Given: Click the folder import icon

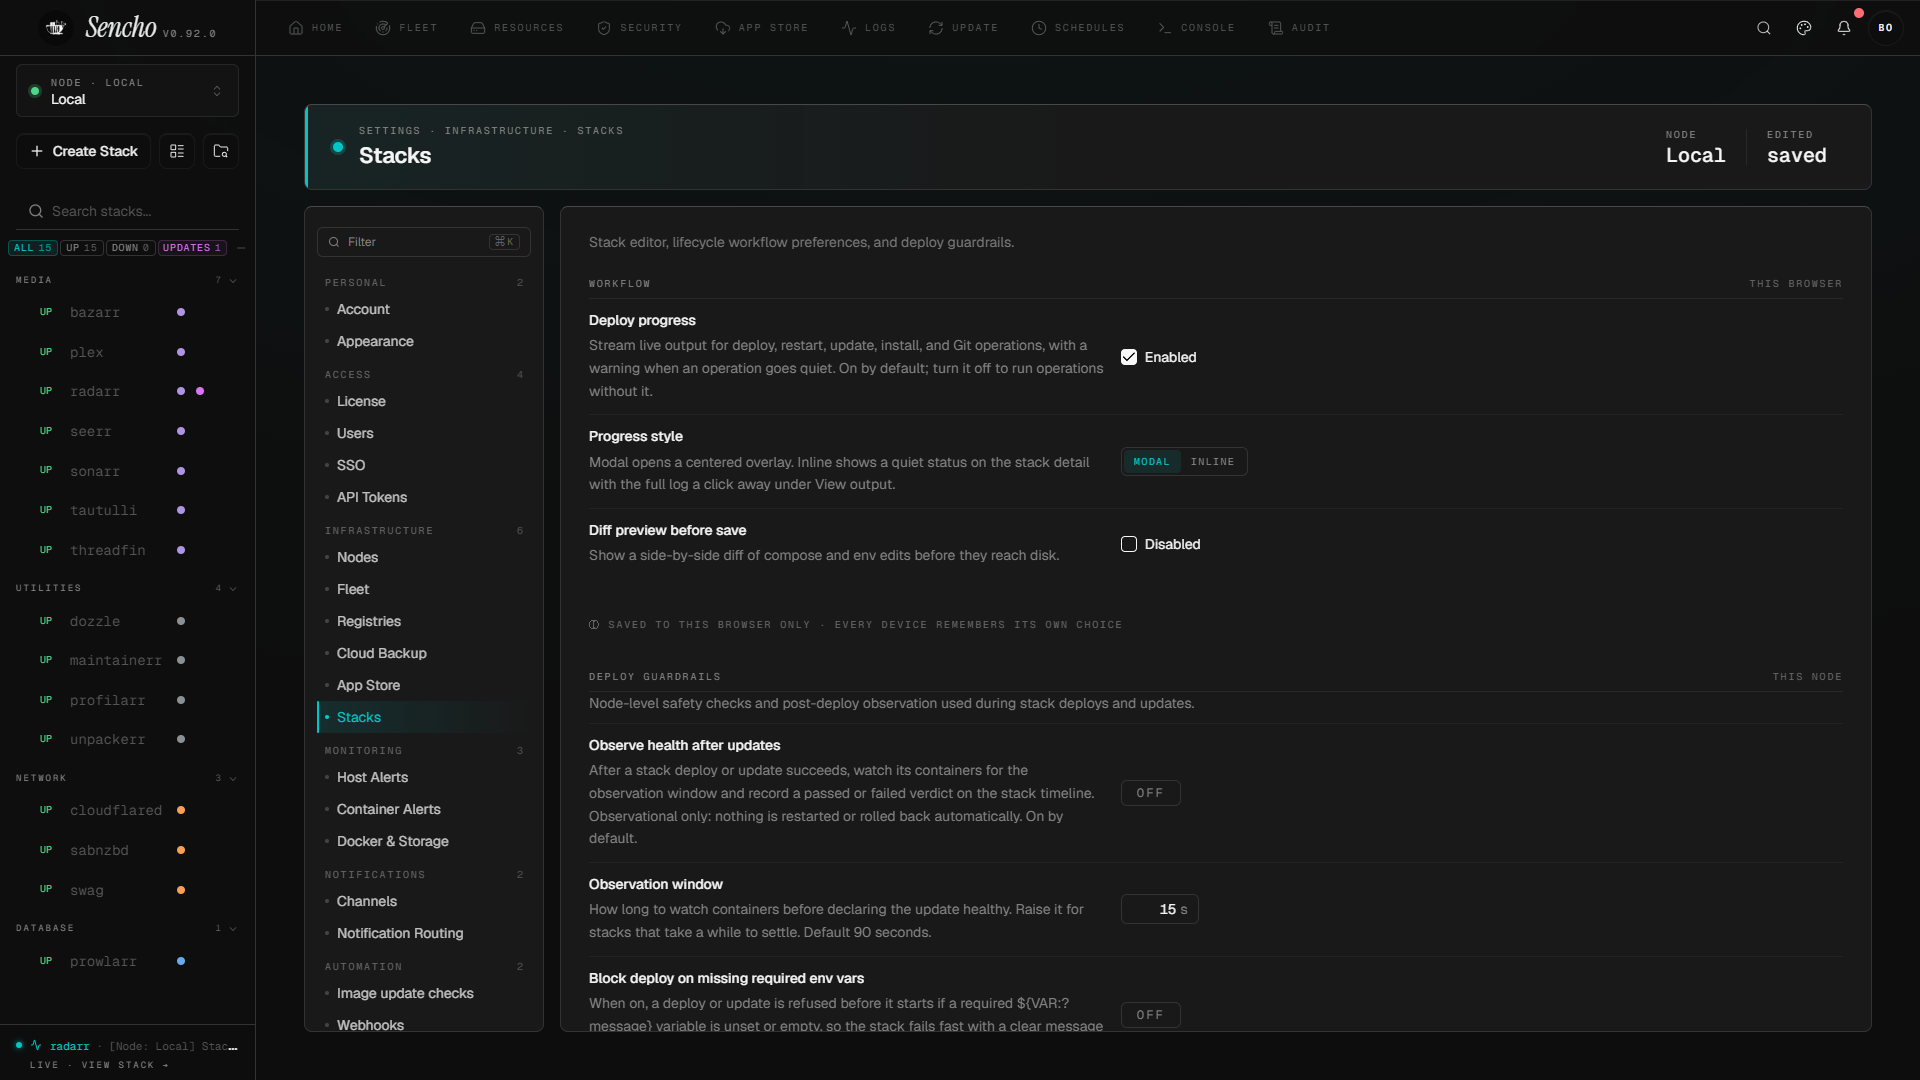Looking at the screenshot, I should [221, 151].
